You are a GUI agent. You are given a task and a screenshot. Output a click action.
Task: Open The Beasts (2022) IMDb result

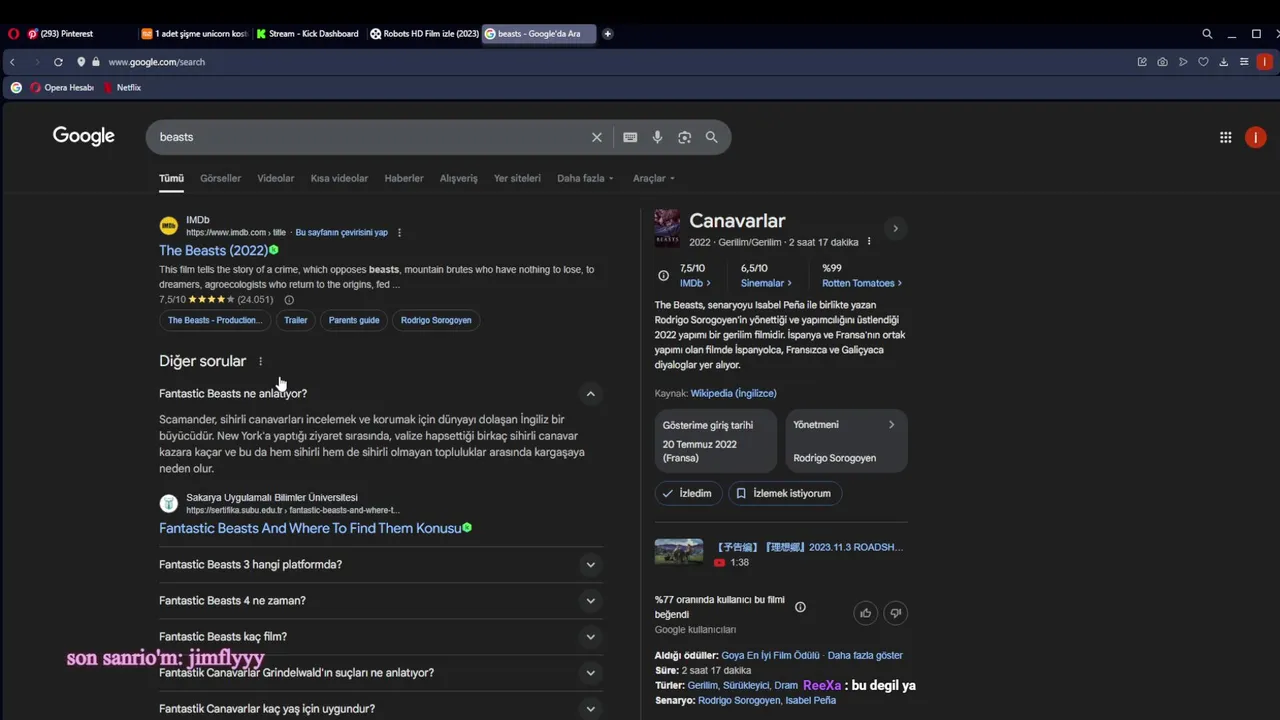click(x=213, y=250)
